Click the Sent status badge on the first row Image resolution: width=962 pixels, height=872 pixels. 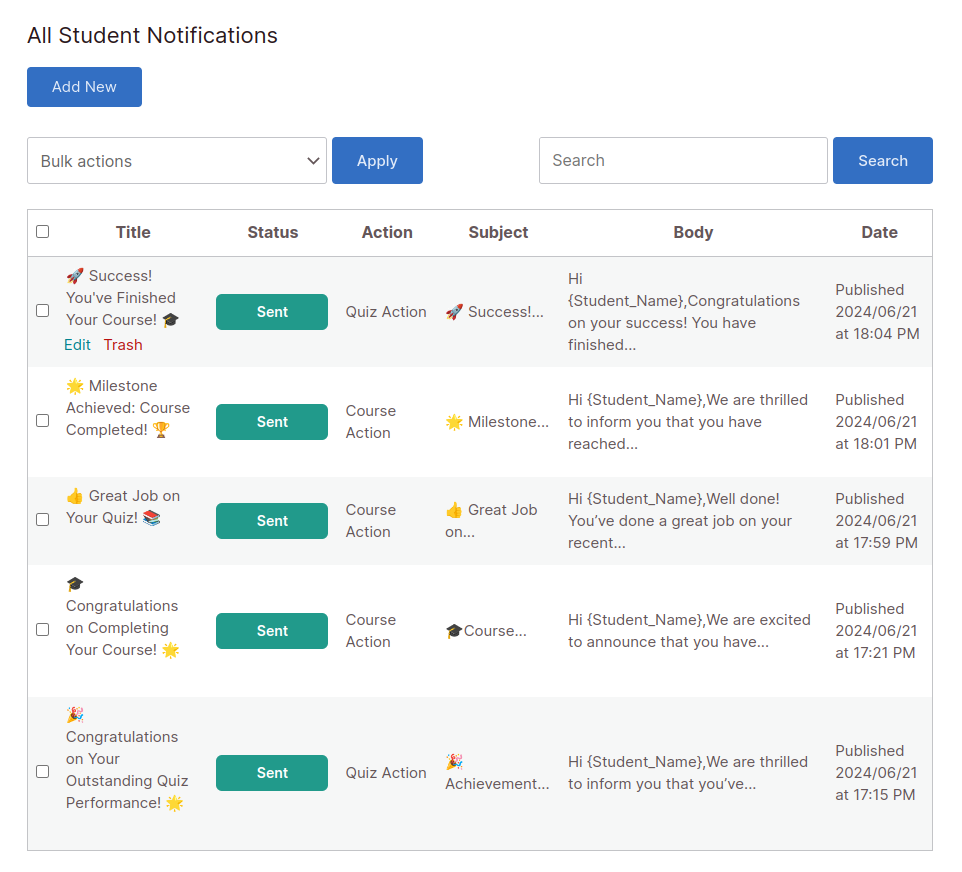click(271, 311)
